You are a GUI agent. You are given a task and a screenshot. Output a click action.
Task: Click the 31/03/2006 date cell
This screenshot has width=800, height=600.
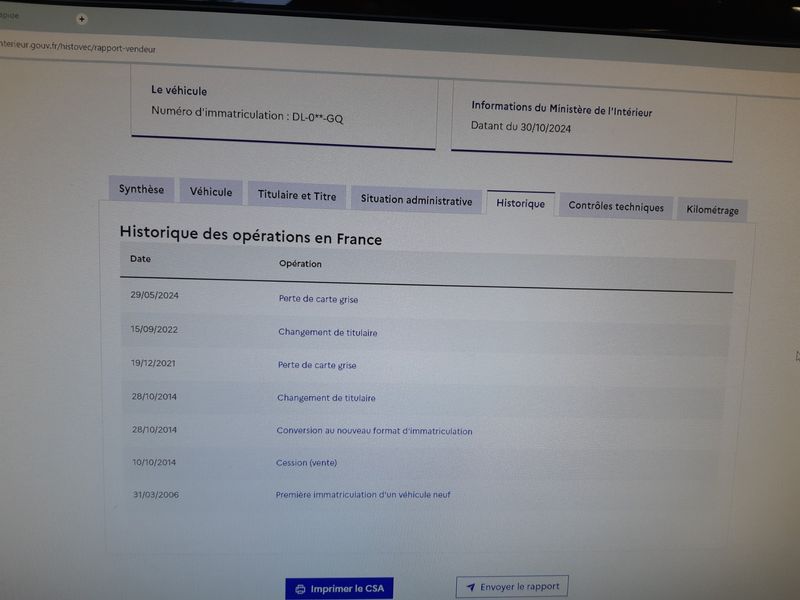[x=156, y=494]
